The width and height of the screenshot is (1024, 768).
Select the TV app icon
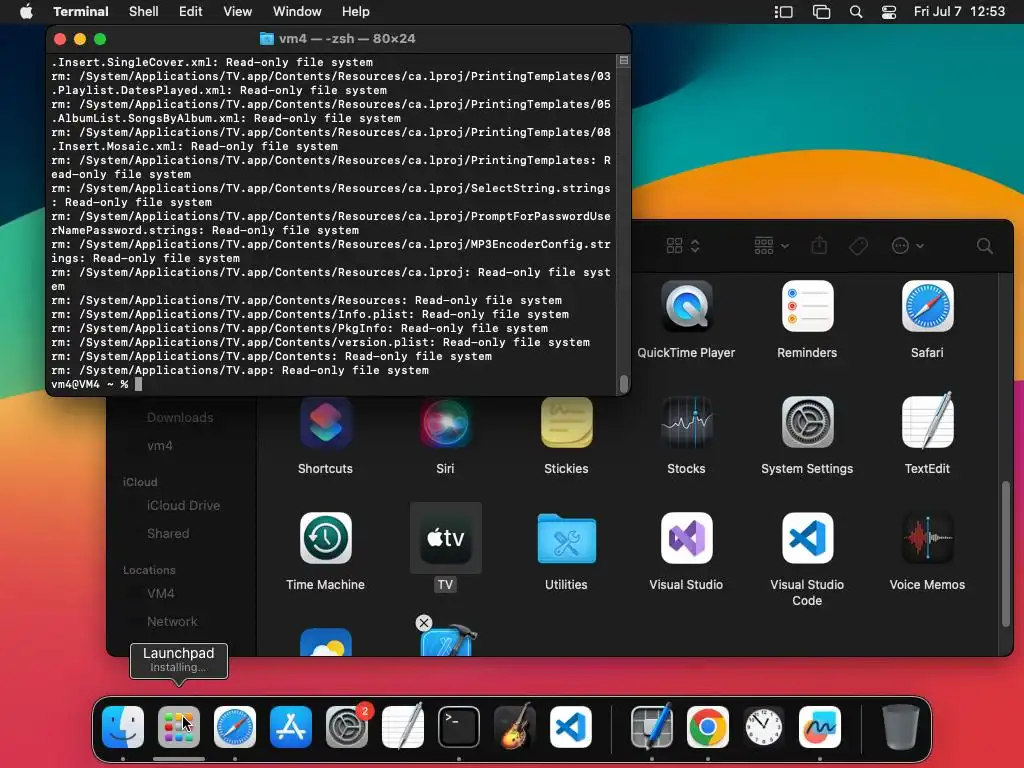(x=445, y=538)
